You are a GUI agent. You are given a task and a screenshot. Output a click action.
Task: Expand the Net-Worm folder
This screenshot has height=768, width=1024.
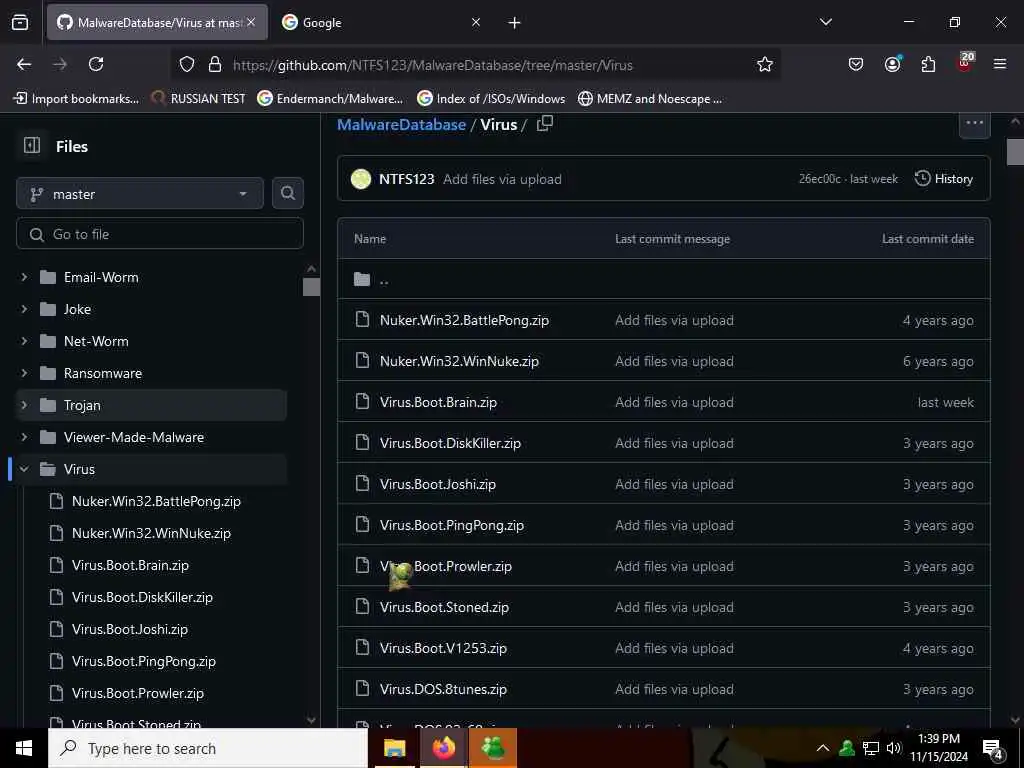point(24,341)
